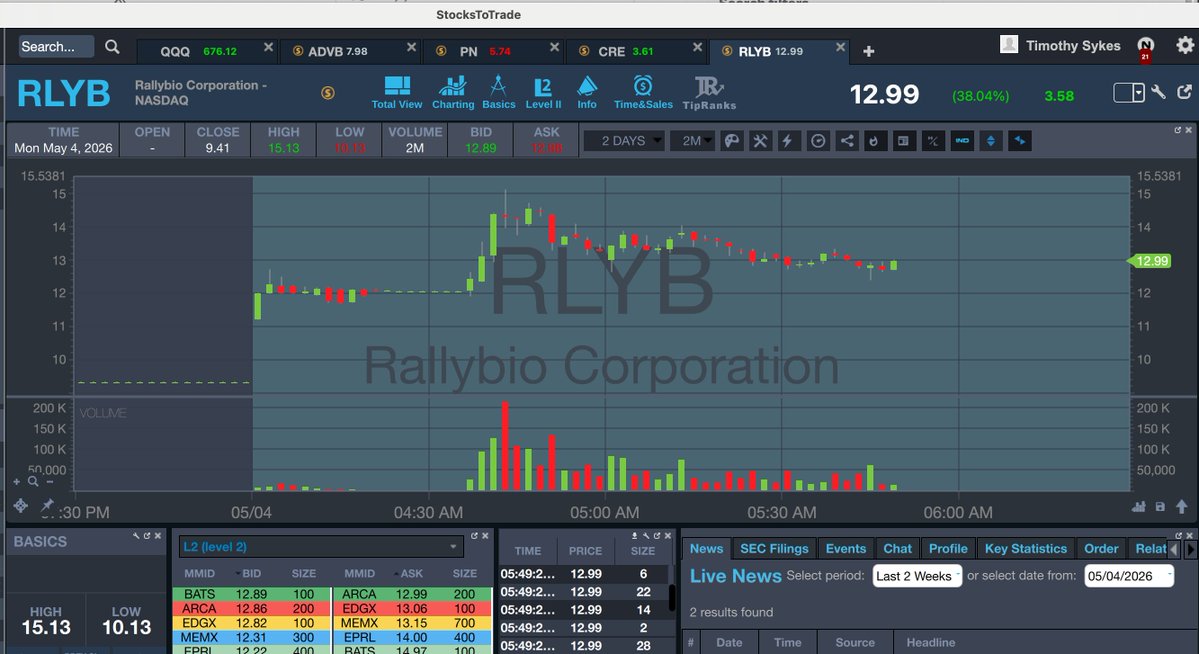This screenshot has width=1199, height=654.
Task: Toggle the blue horizontal arrows button
Action: click(x=1019, y=141)
